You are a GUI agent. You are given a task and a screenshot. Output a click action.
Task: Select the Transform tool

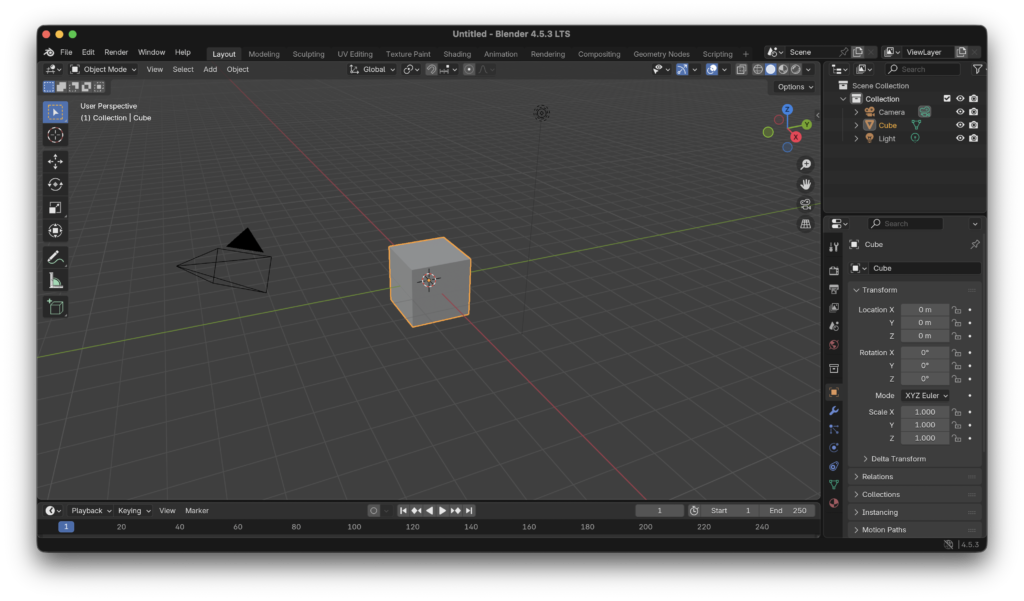click(56, 231)
